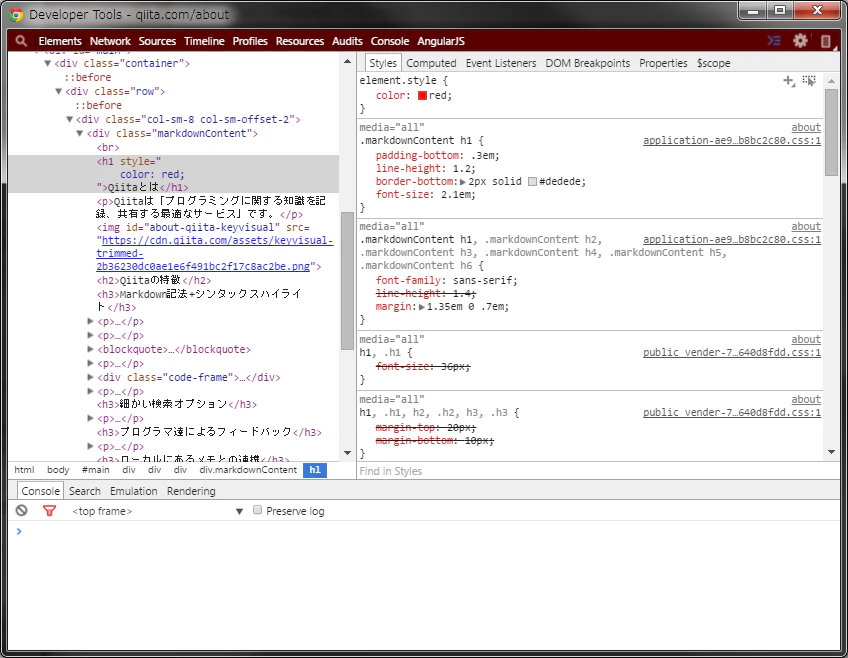Viewport: 848px width, 658px height.
Task: Switch to the Computed styles tab
Action: point(431,63)
